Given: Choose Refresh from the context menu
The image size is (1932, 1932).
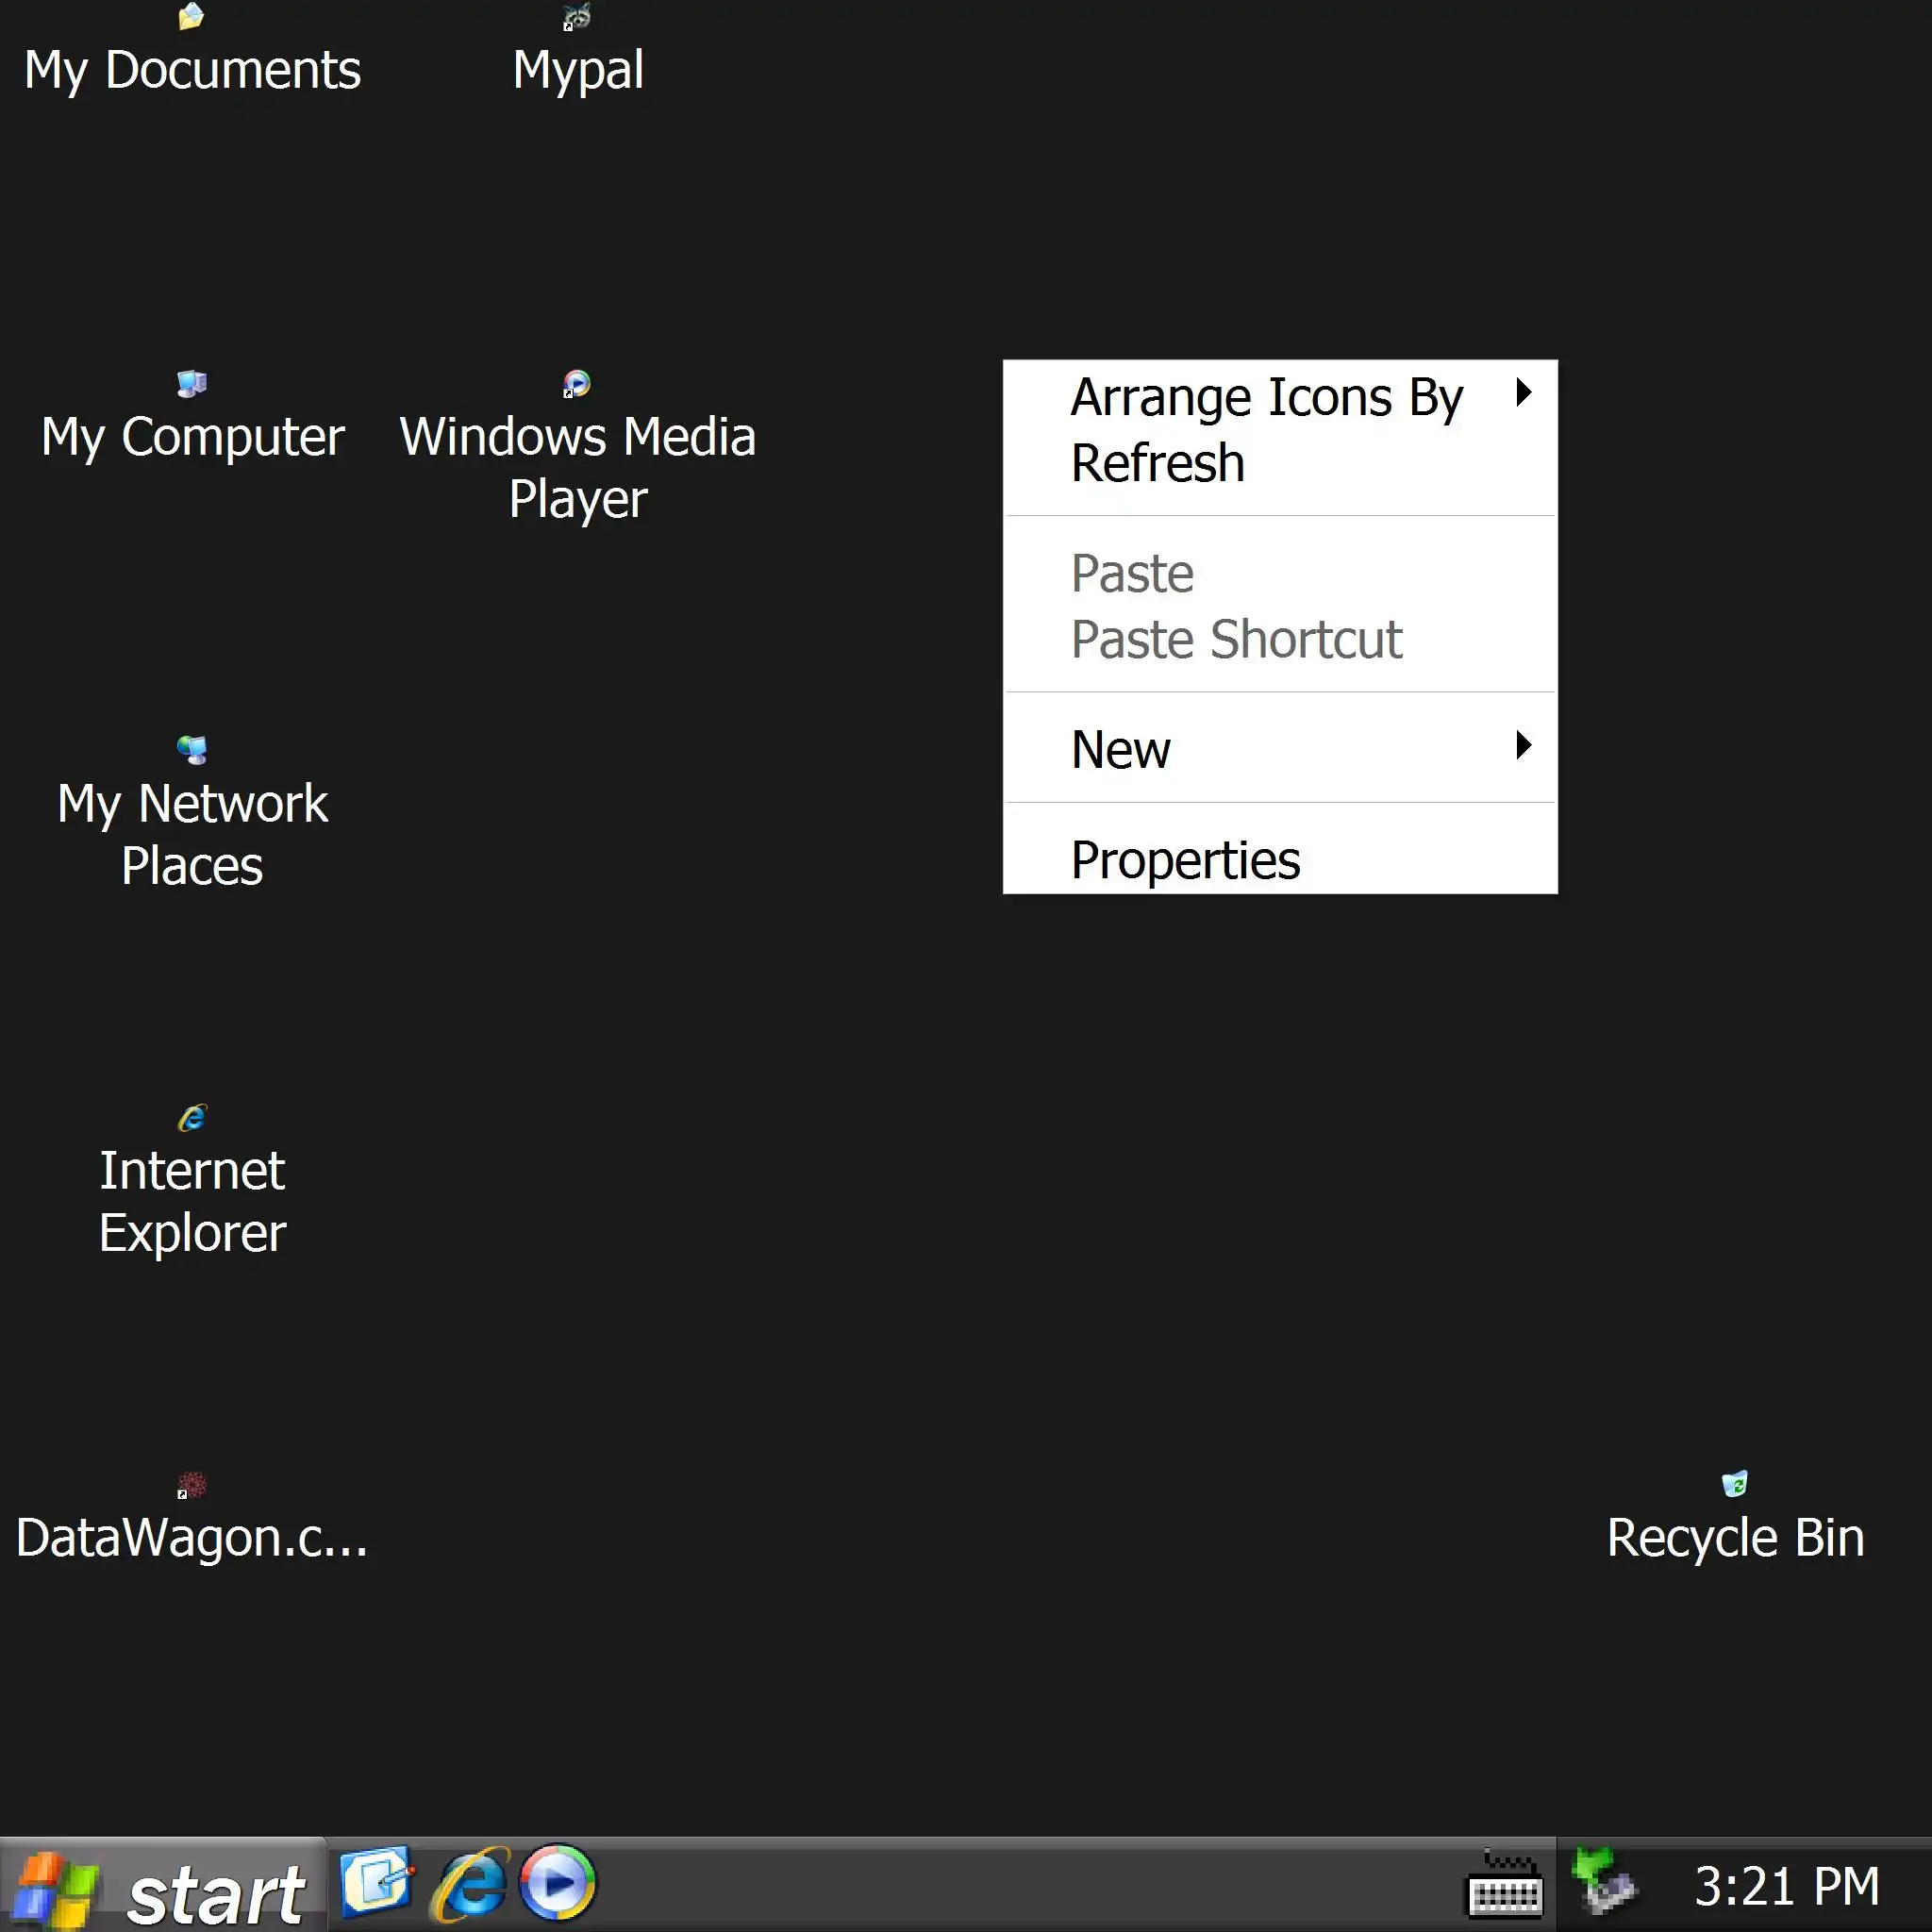Looking at the screenshot, I should pos(1157,462).
